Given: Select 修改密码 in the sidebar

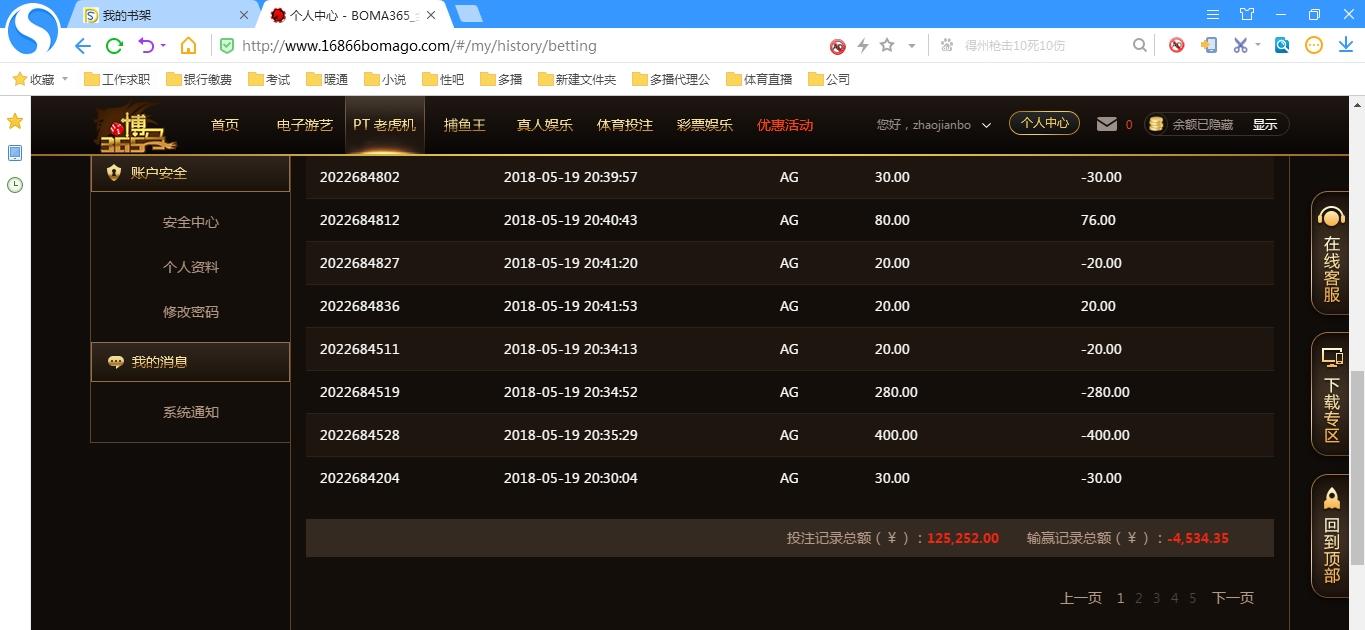Looking at the screenshot, I should (x=190, y=312).
